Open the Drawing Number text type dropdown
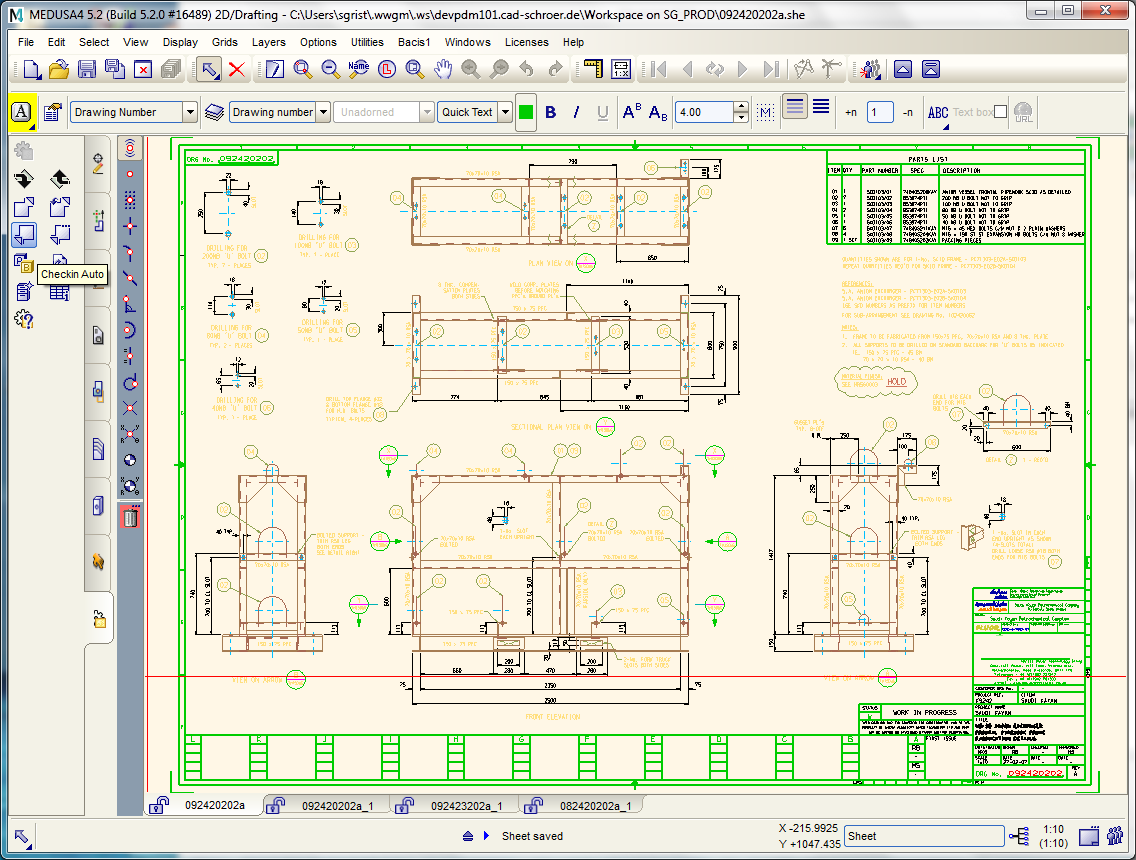Viewport: 1136px width, 860px height. pos(190,112)
